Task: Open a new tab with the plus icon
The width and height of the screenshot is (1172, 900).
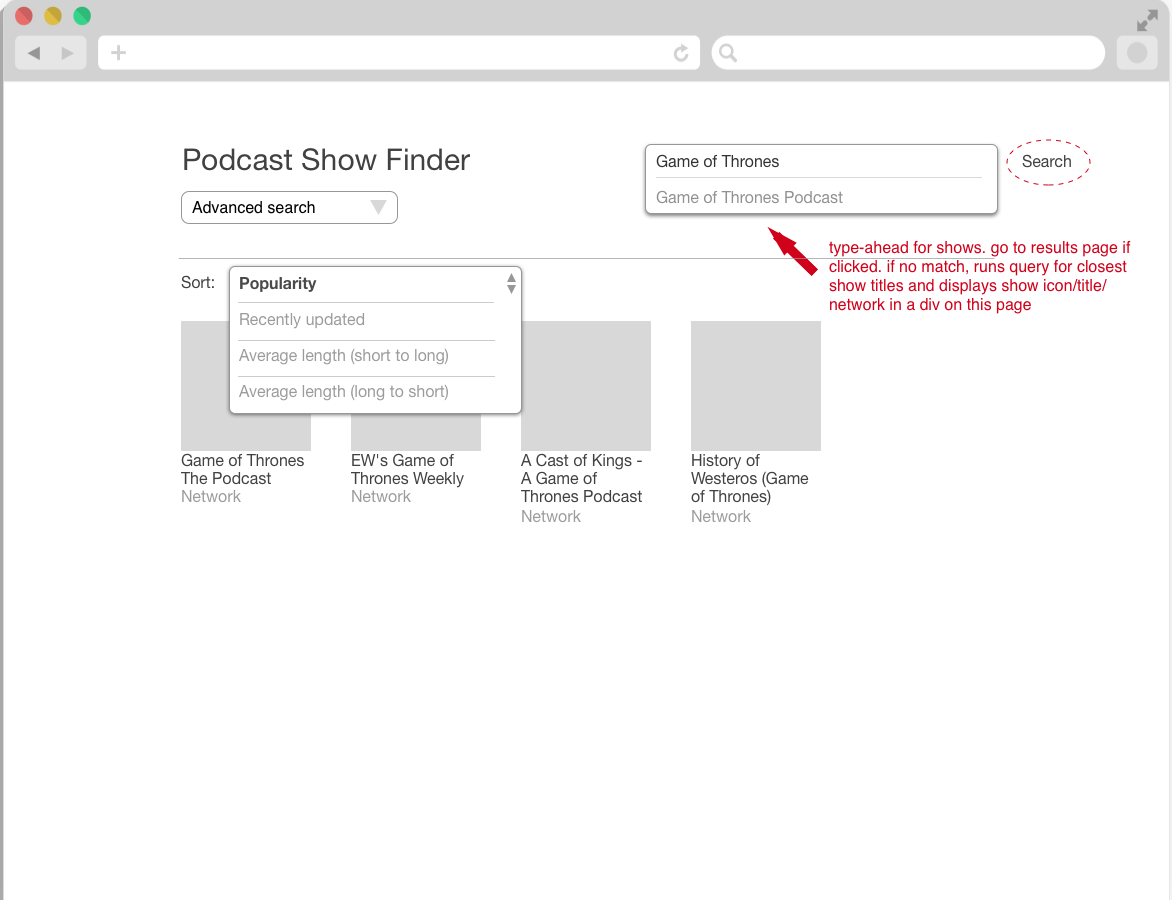Action: [118, 53]
